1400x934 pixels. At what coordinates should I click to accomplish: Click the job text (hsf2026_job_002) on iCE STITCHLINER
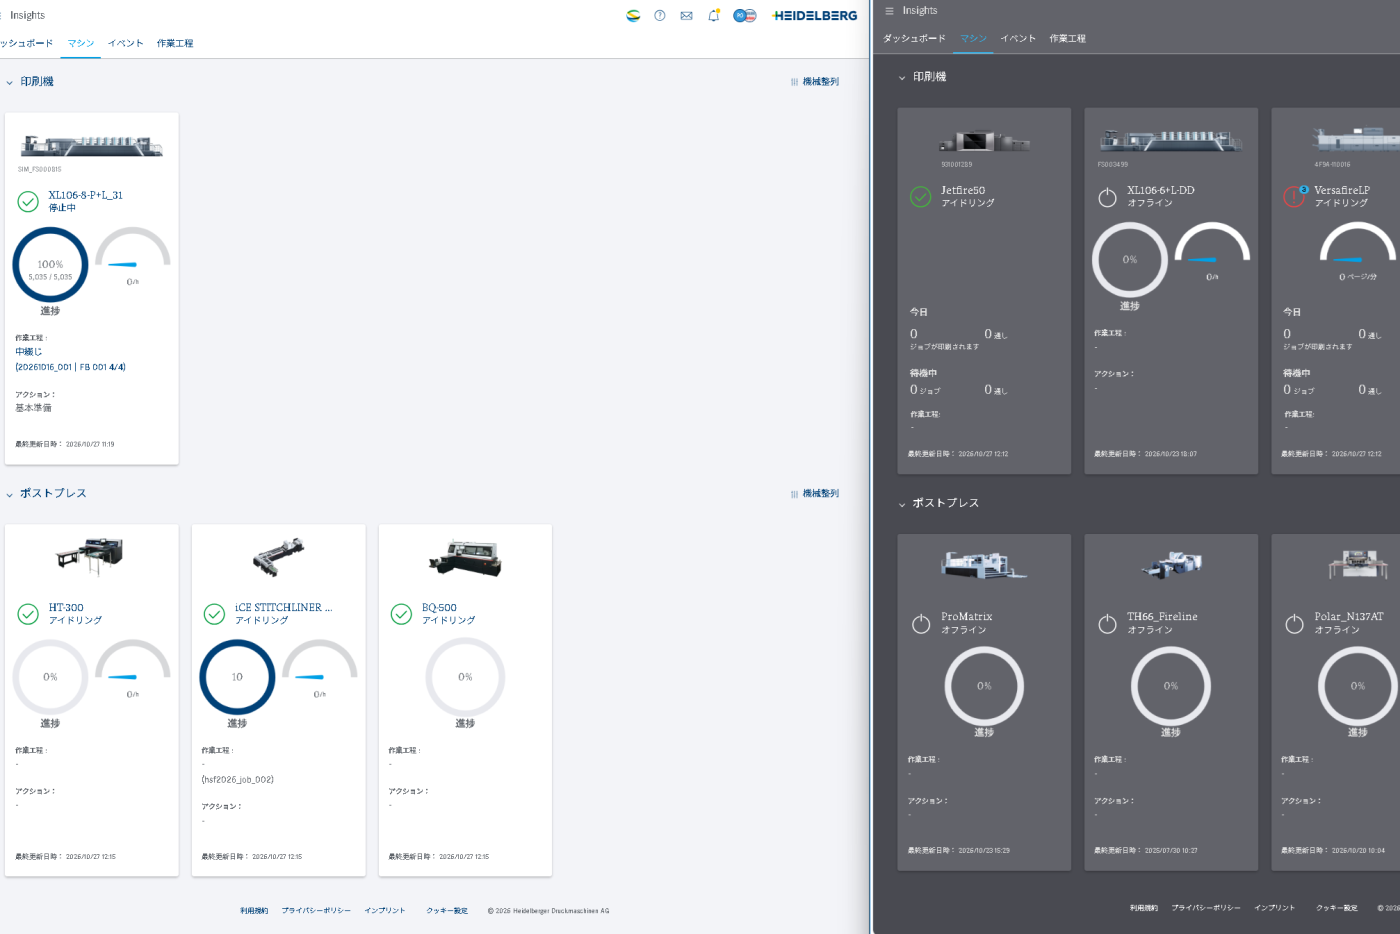point(238,780)
